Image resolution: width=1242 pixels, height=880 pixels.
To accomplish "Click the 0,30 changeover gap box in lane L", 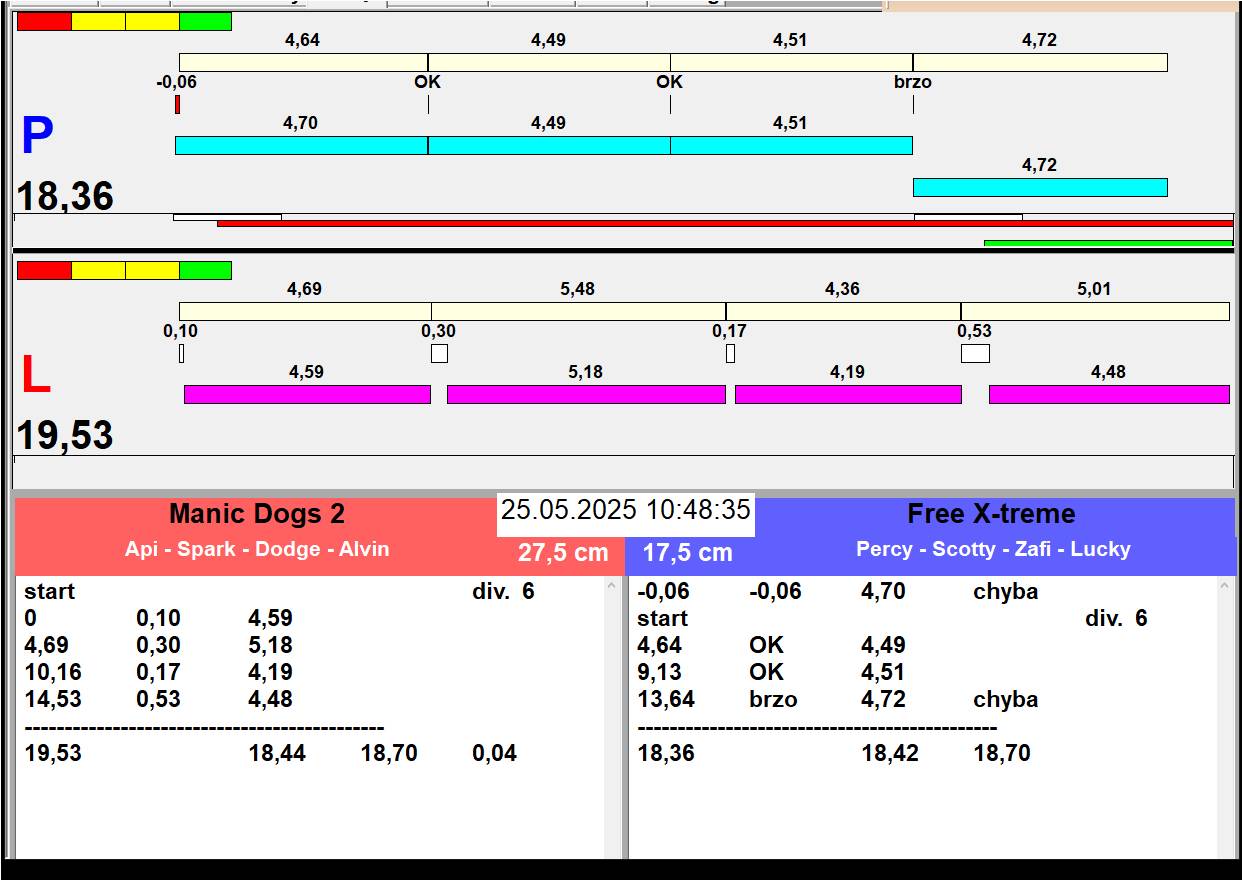I will coord(439,353).
